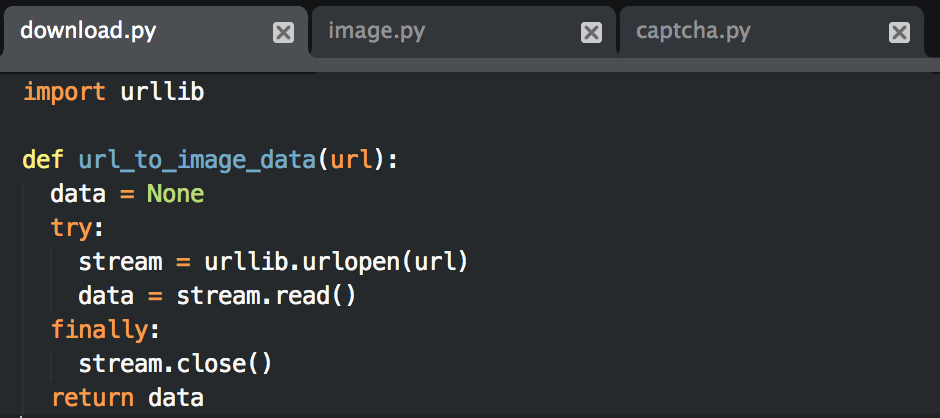The width and height of the screenshot is (940, 418).
Task: Open the captcha.py tab
Action: [693, 31]
